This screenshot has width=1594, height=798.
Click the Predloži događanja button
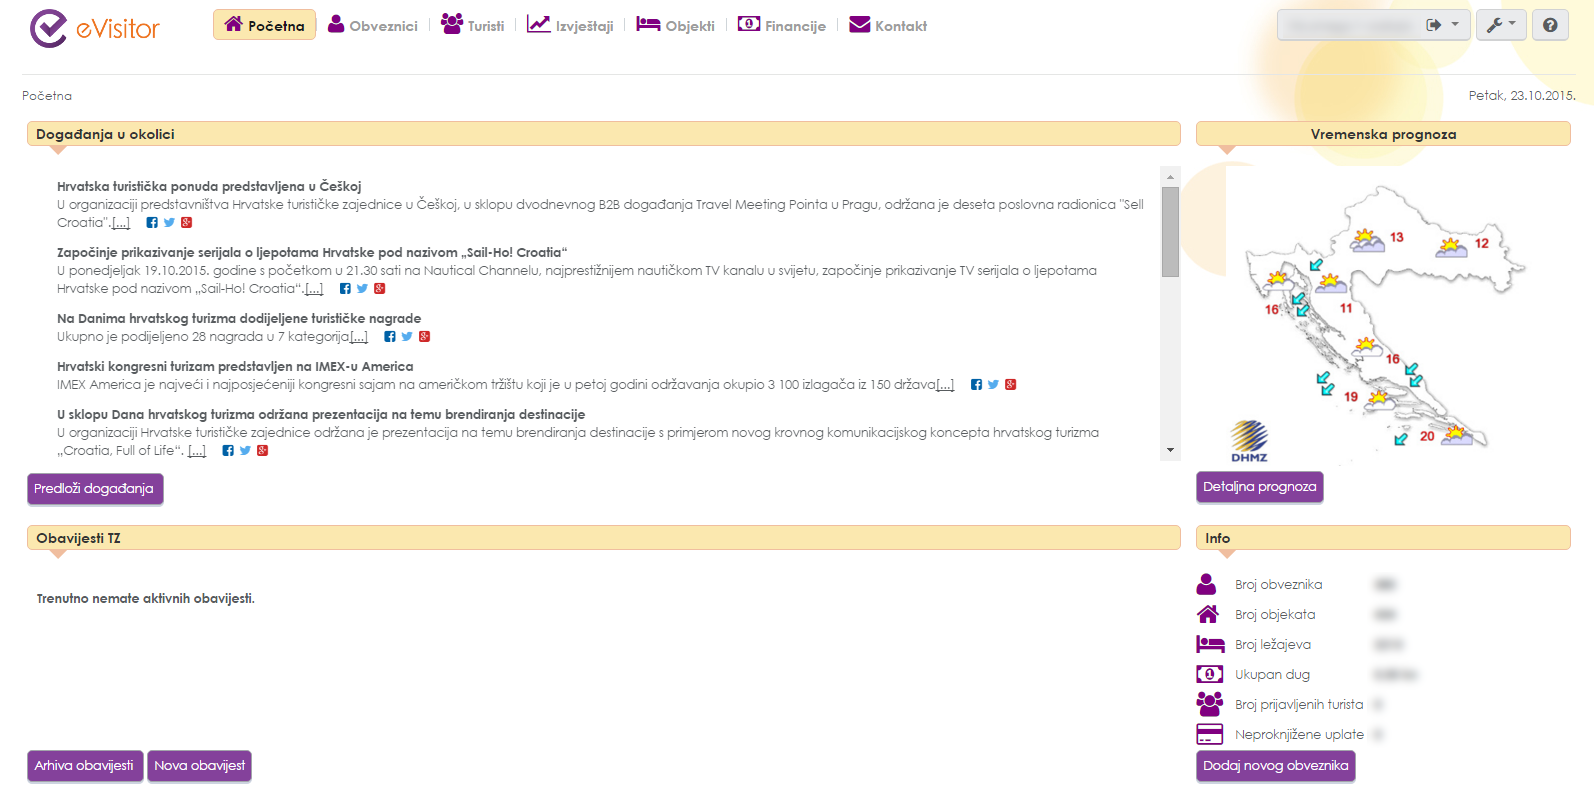tap(94, 488)
